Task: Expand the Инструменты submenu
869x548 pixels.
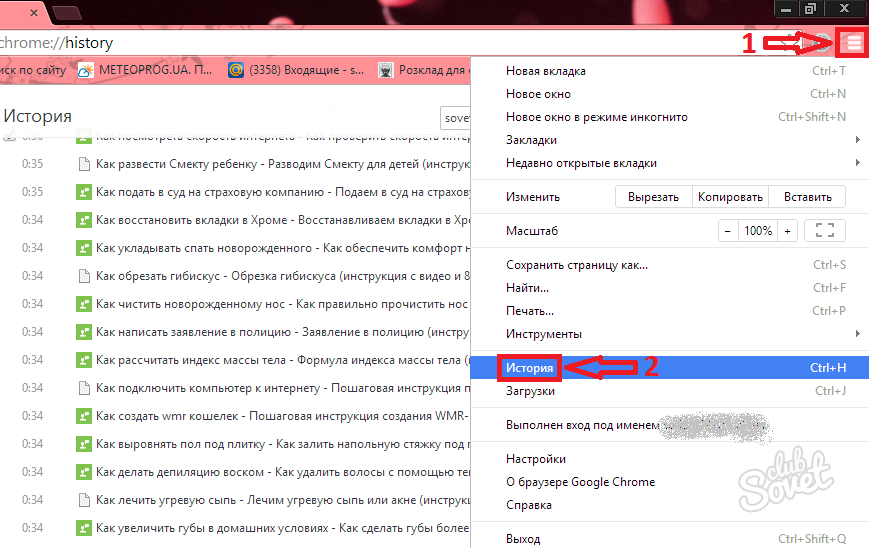Action: click(857, 333)
